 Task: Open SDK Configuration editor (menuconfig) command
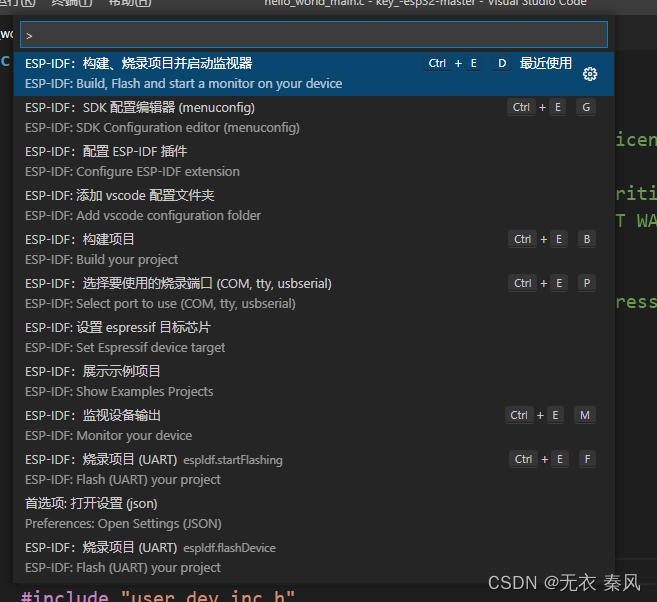pos(314,118)
